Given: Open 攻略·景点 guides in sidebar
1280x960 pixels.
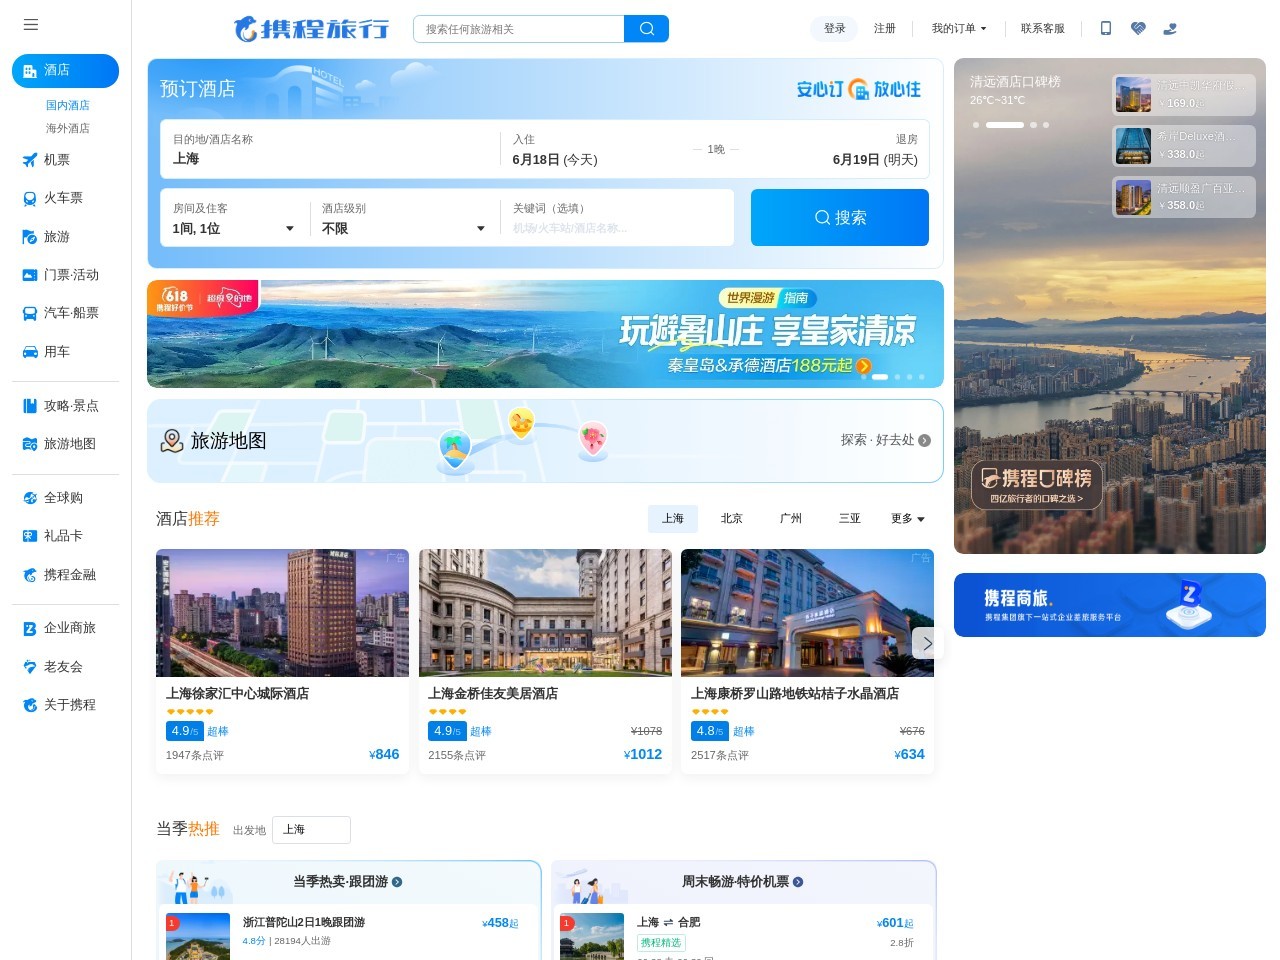Looking at the screenshot, I should 65,406.
